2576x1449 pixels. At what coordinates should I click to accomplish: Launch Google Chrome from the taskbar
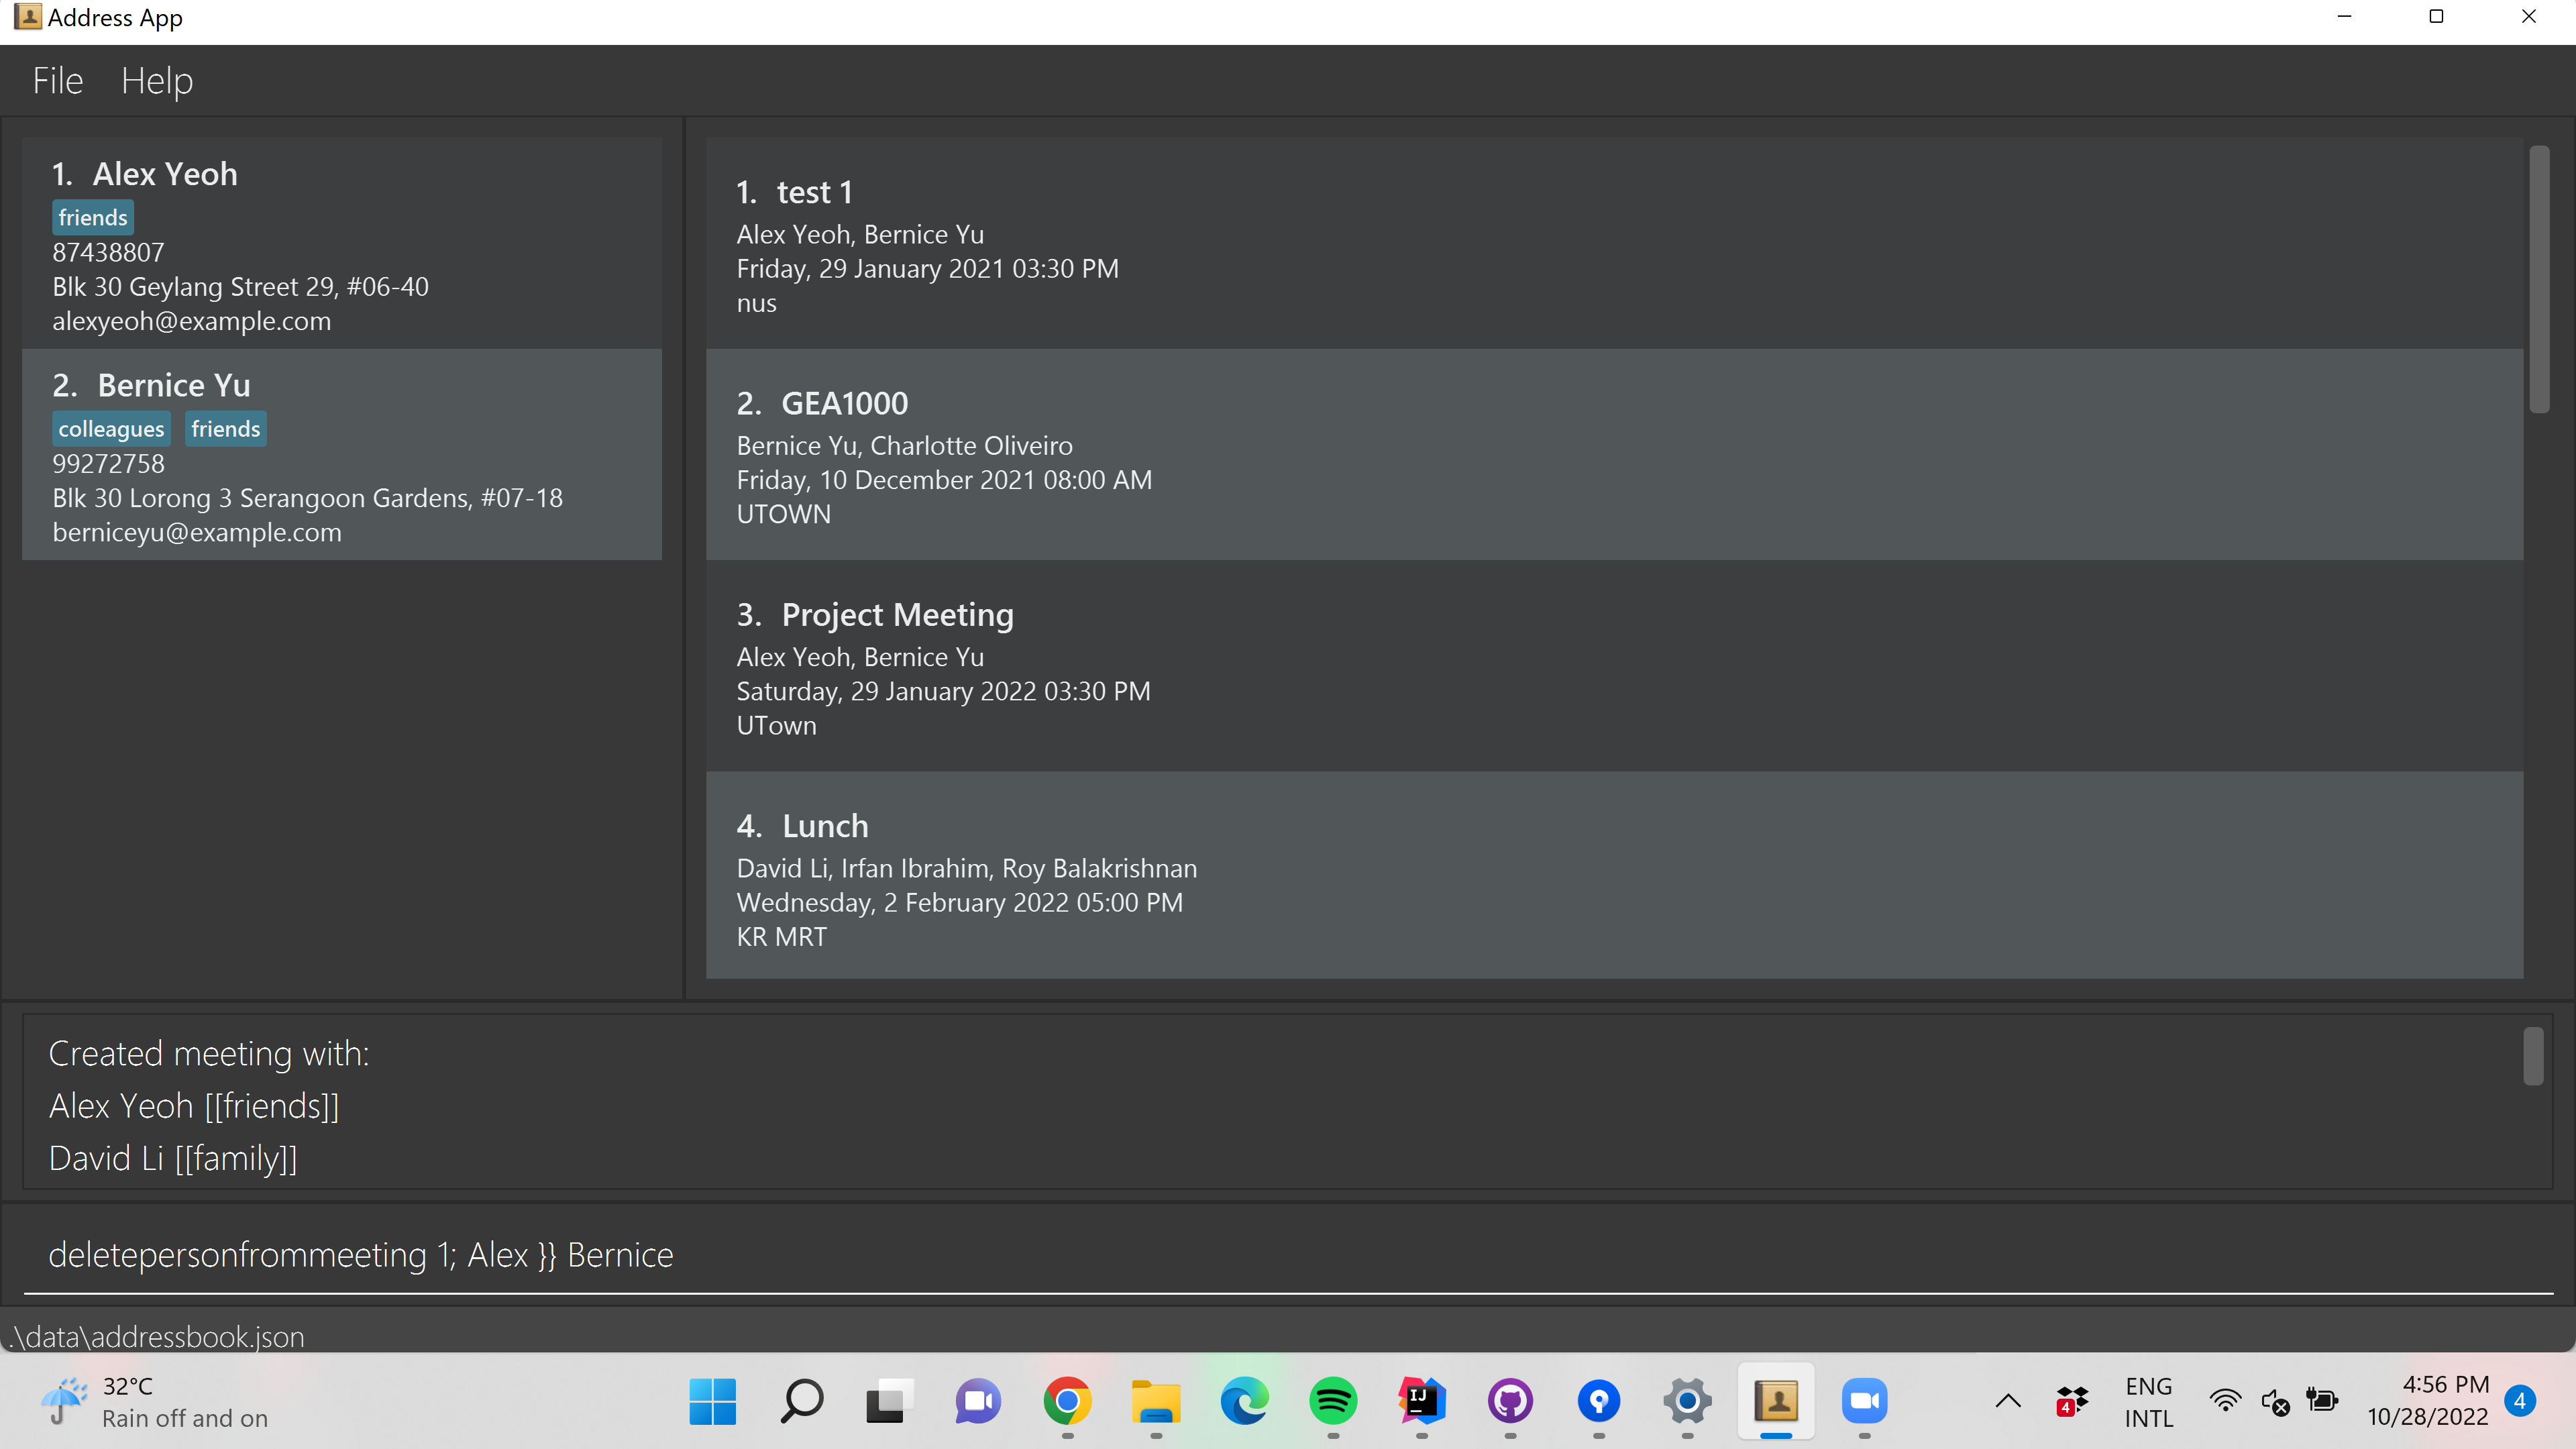tap(1067, 1401)
